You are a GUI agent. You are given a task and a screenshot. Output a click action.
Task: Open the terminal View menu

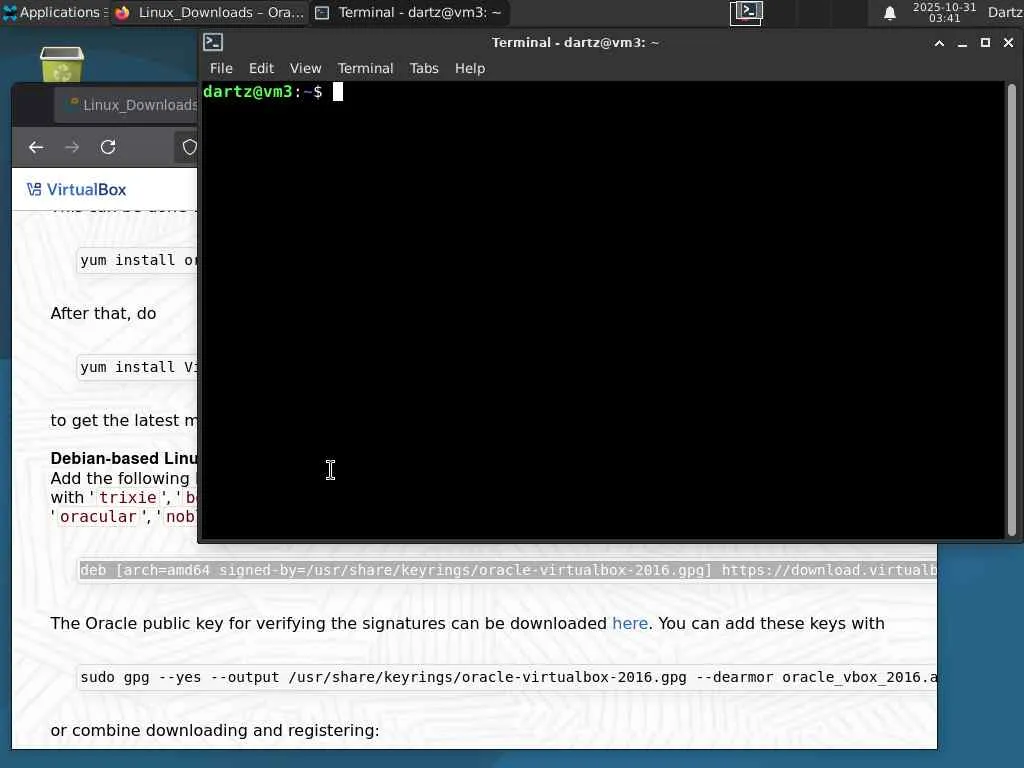[x=306, y=69]
